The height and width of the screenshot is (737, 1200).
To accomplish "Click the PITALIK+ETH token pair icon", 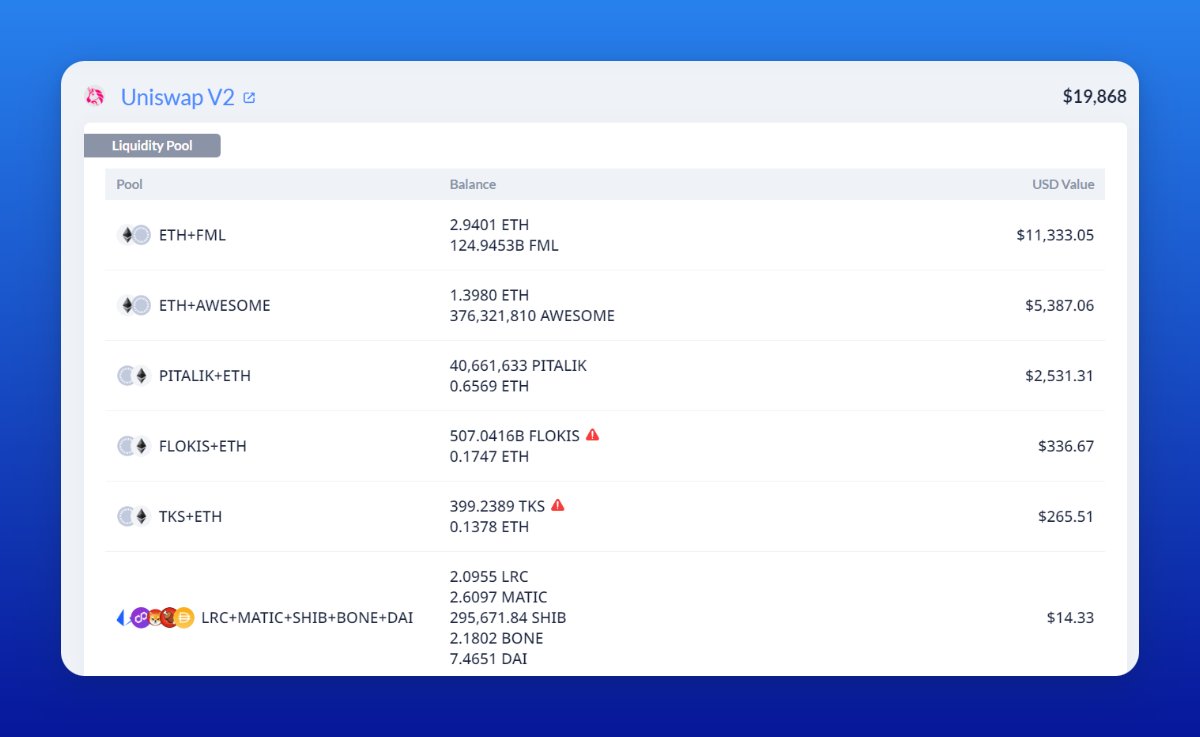I will coord(133,376).
